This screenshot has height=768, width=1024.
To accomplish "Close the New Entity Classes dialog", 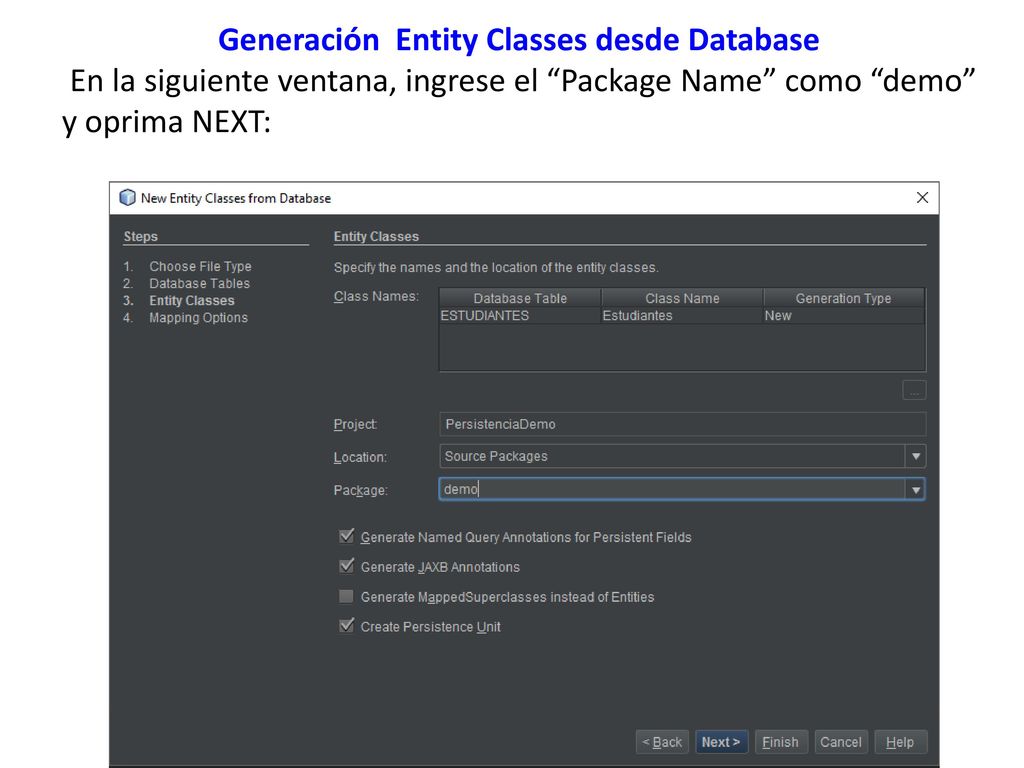I will [922, 197].
